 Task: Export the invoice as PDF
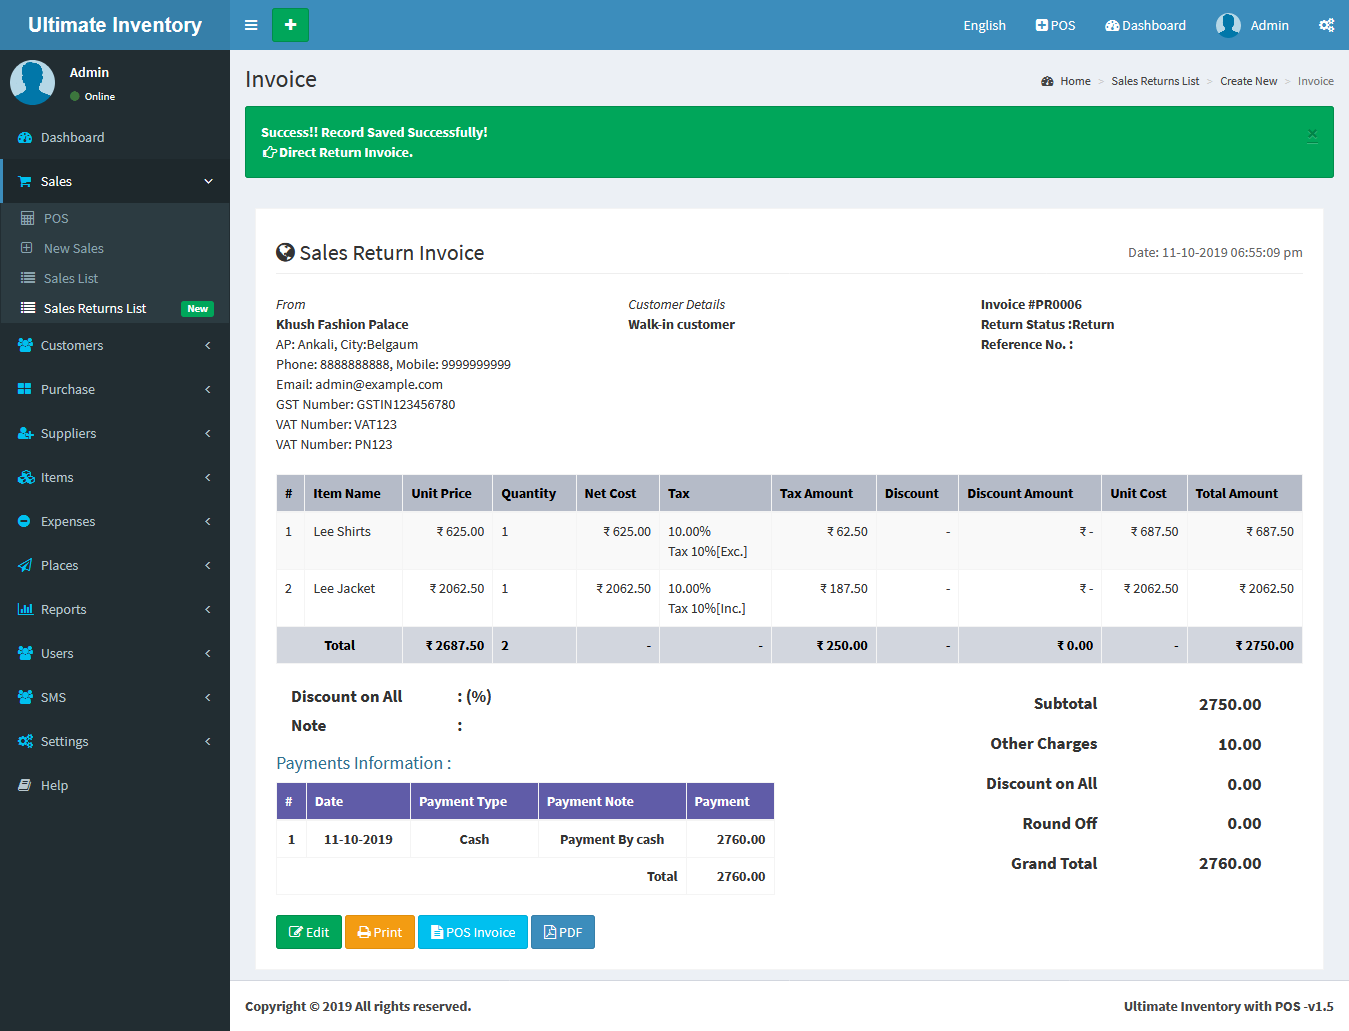coord(562,932)
